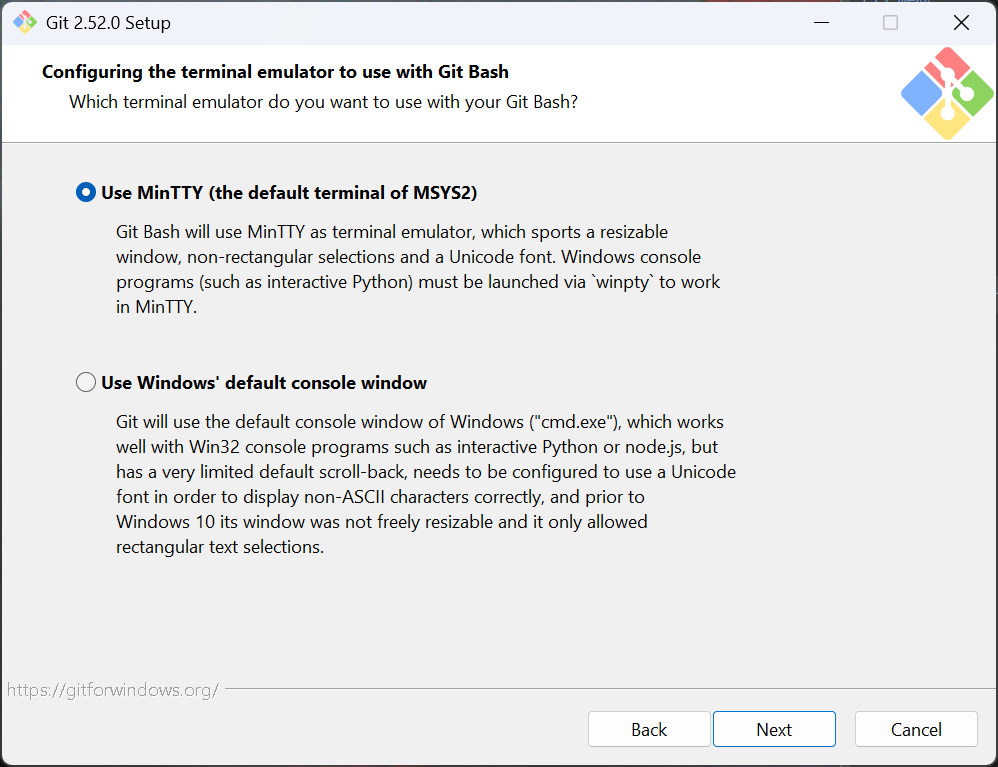Click the separator line beside the gitforwindows URL
The width and height of the screenshot is (998, 767).
610,688
